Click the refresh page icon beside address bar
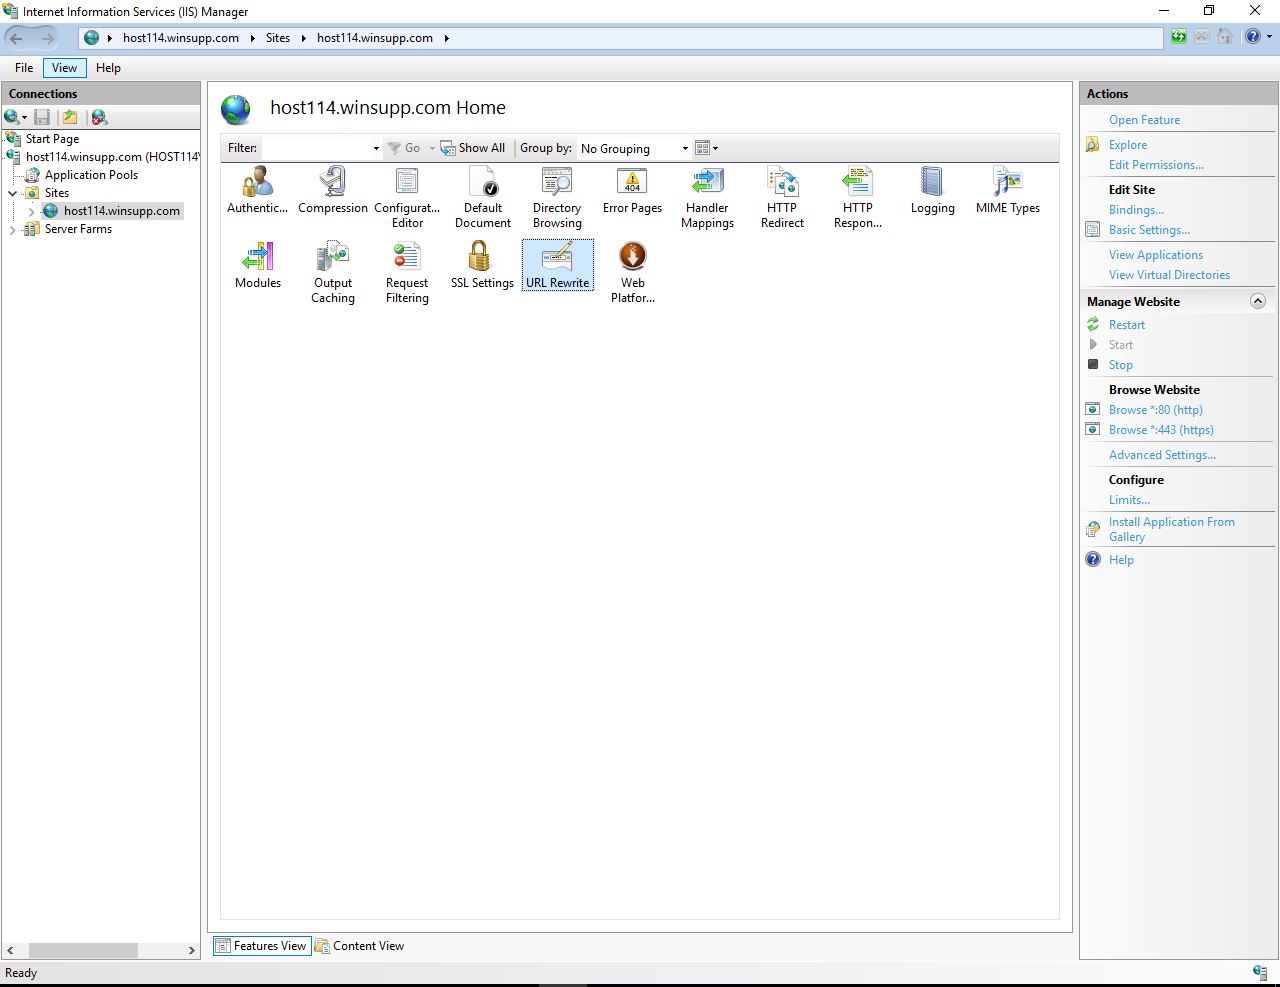Viewport: 1280px width, 987px height. pyautogui.click(x=1179, y=37)
